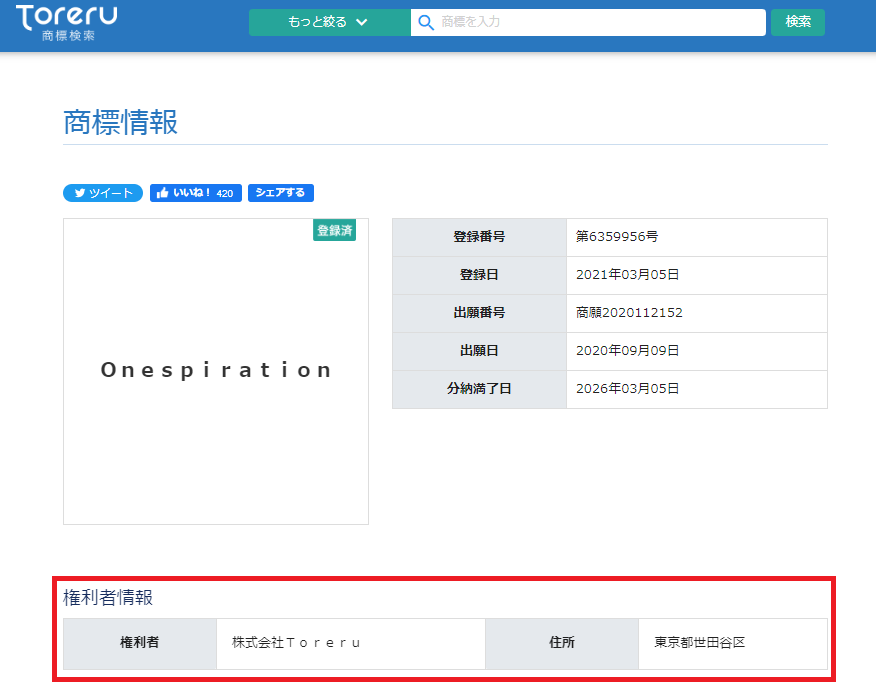Like with the いいね! 420 button
876x692 pixels.
coord(196,193)
